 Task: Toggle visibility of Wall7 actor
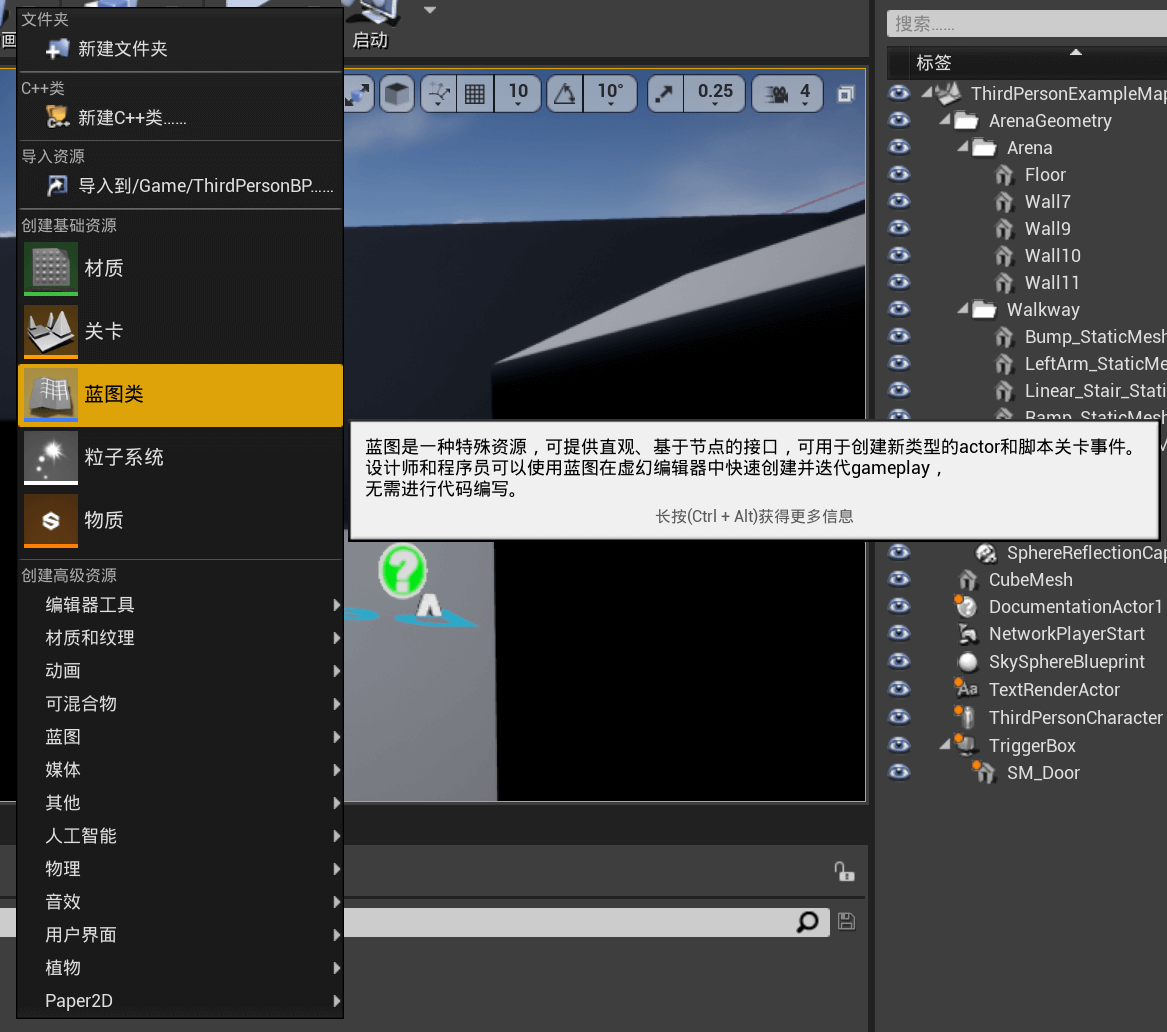tap(899, 201)
